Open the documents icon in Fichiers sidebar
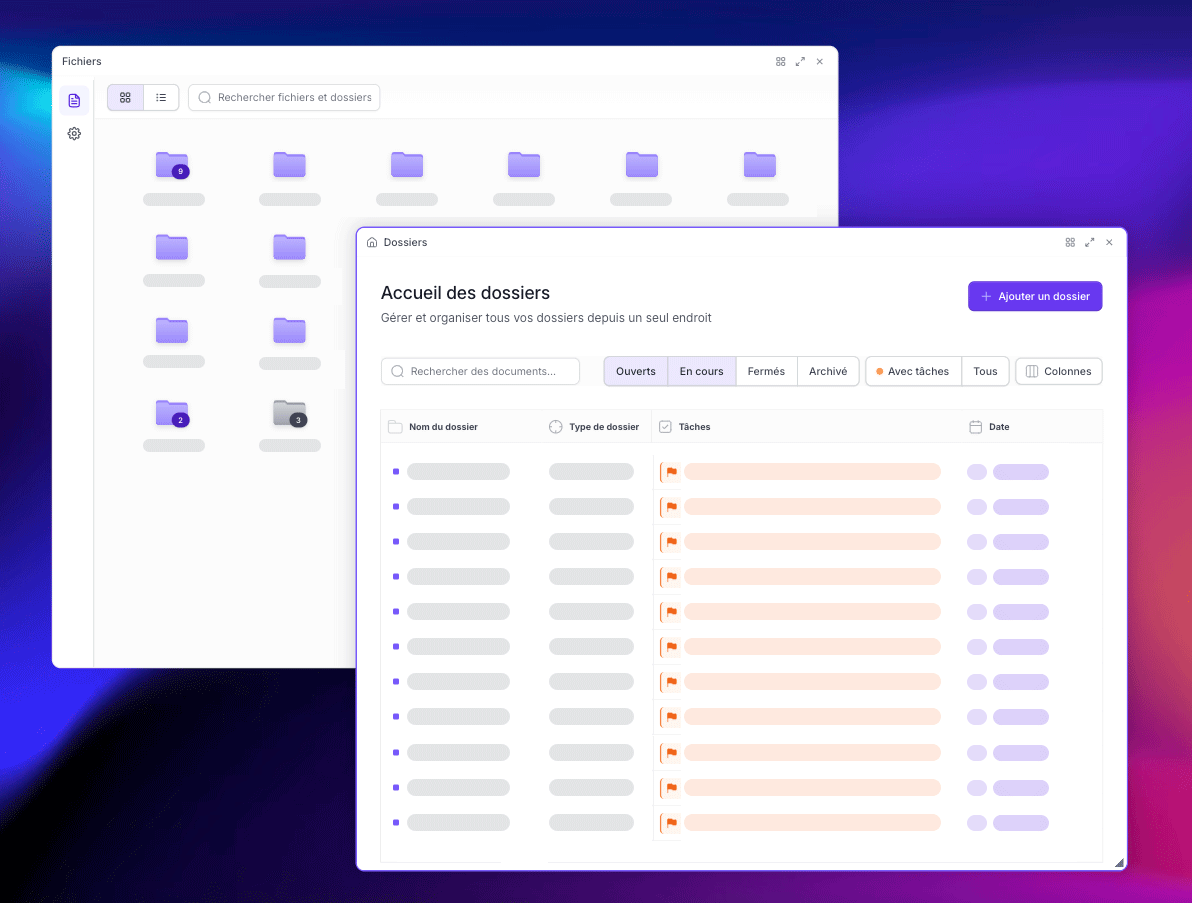Image resolution: width=1192 pixels, height=903 pixels. tap(74, 100)
